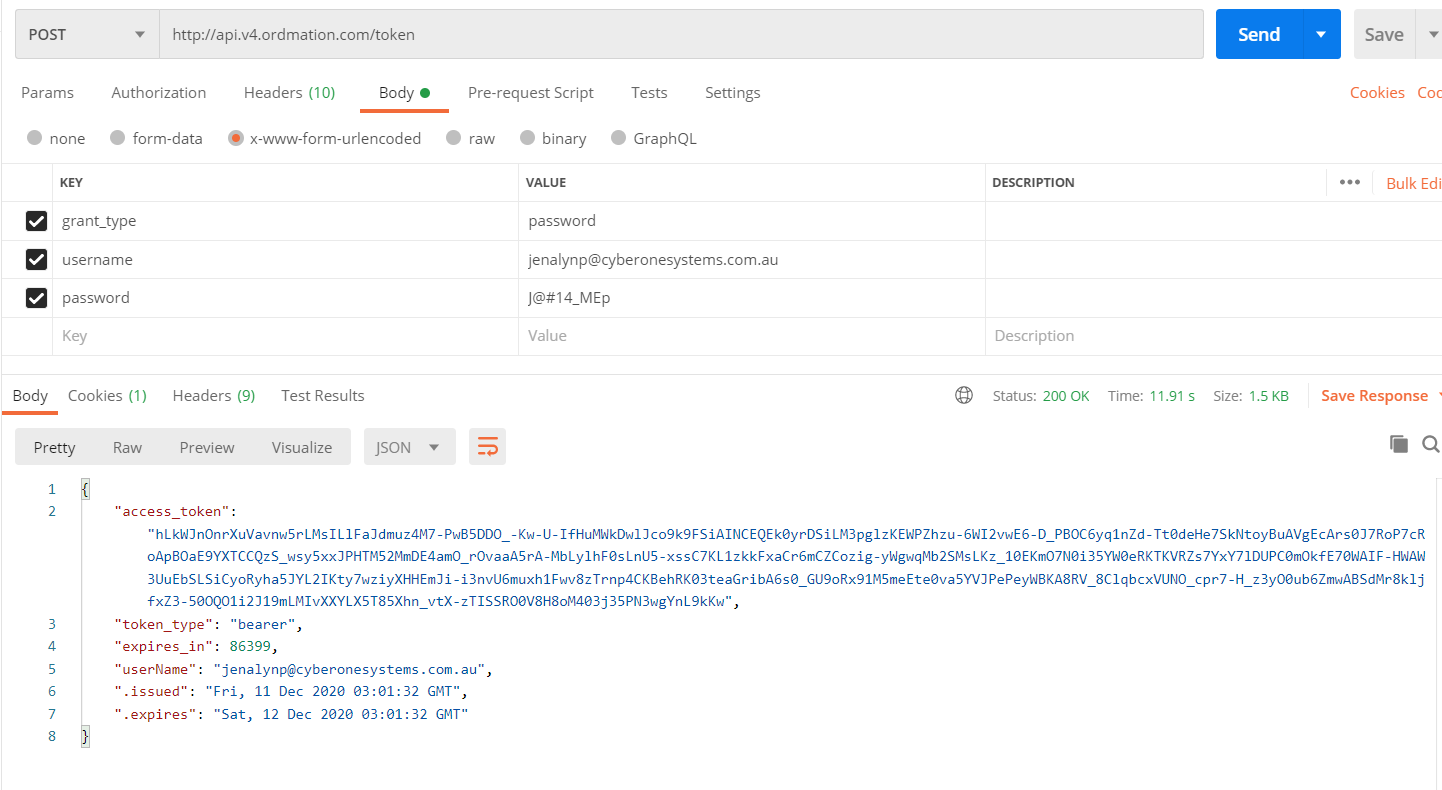The height and width of the screenshot is (790, 1442).
Task: Switch to the Authorization tab
Action: pyautogui.click(x=158, y=93)
